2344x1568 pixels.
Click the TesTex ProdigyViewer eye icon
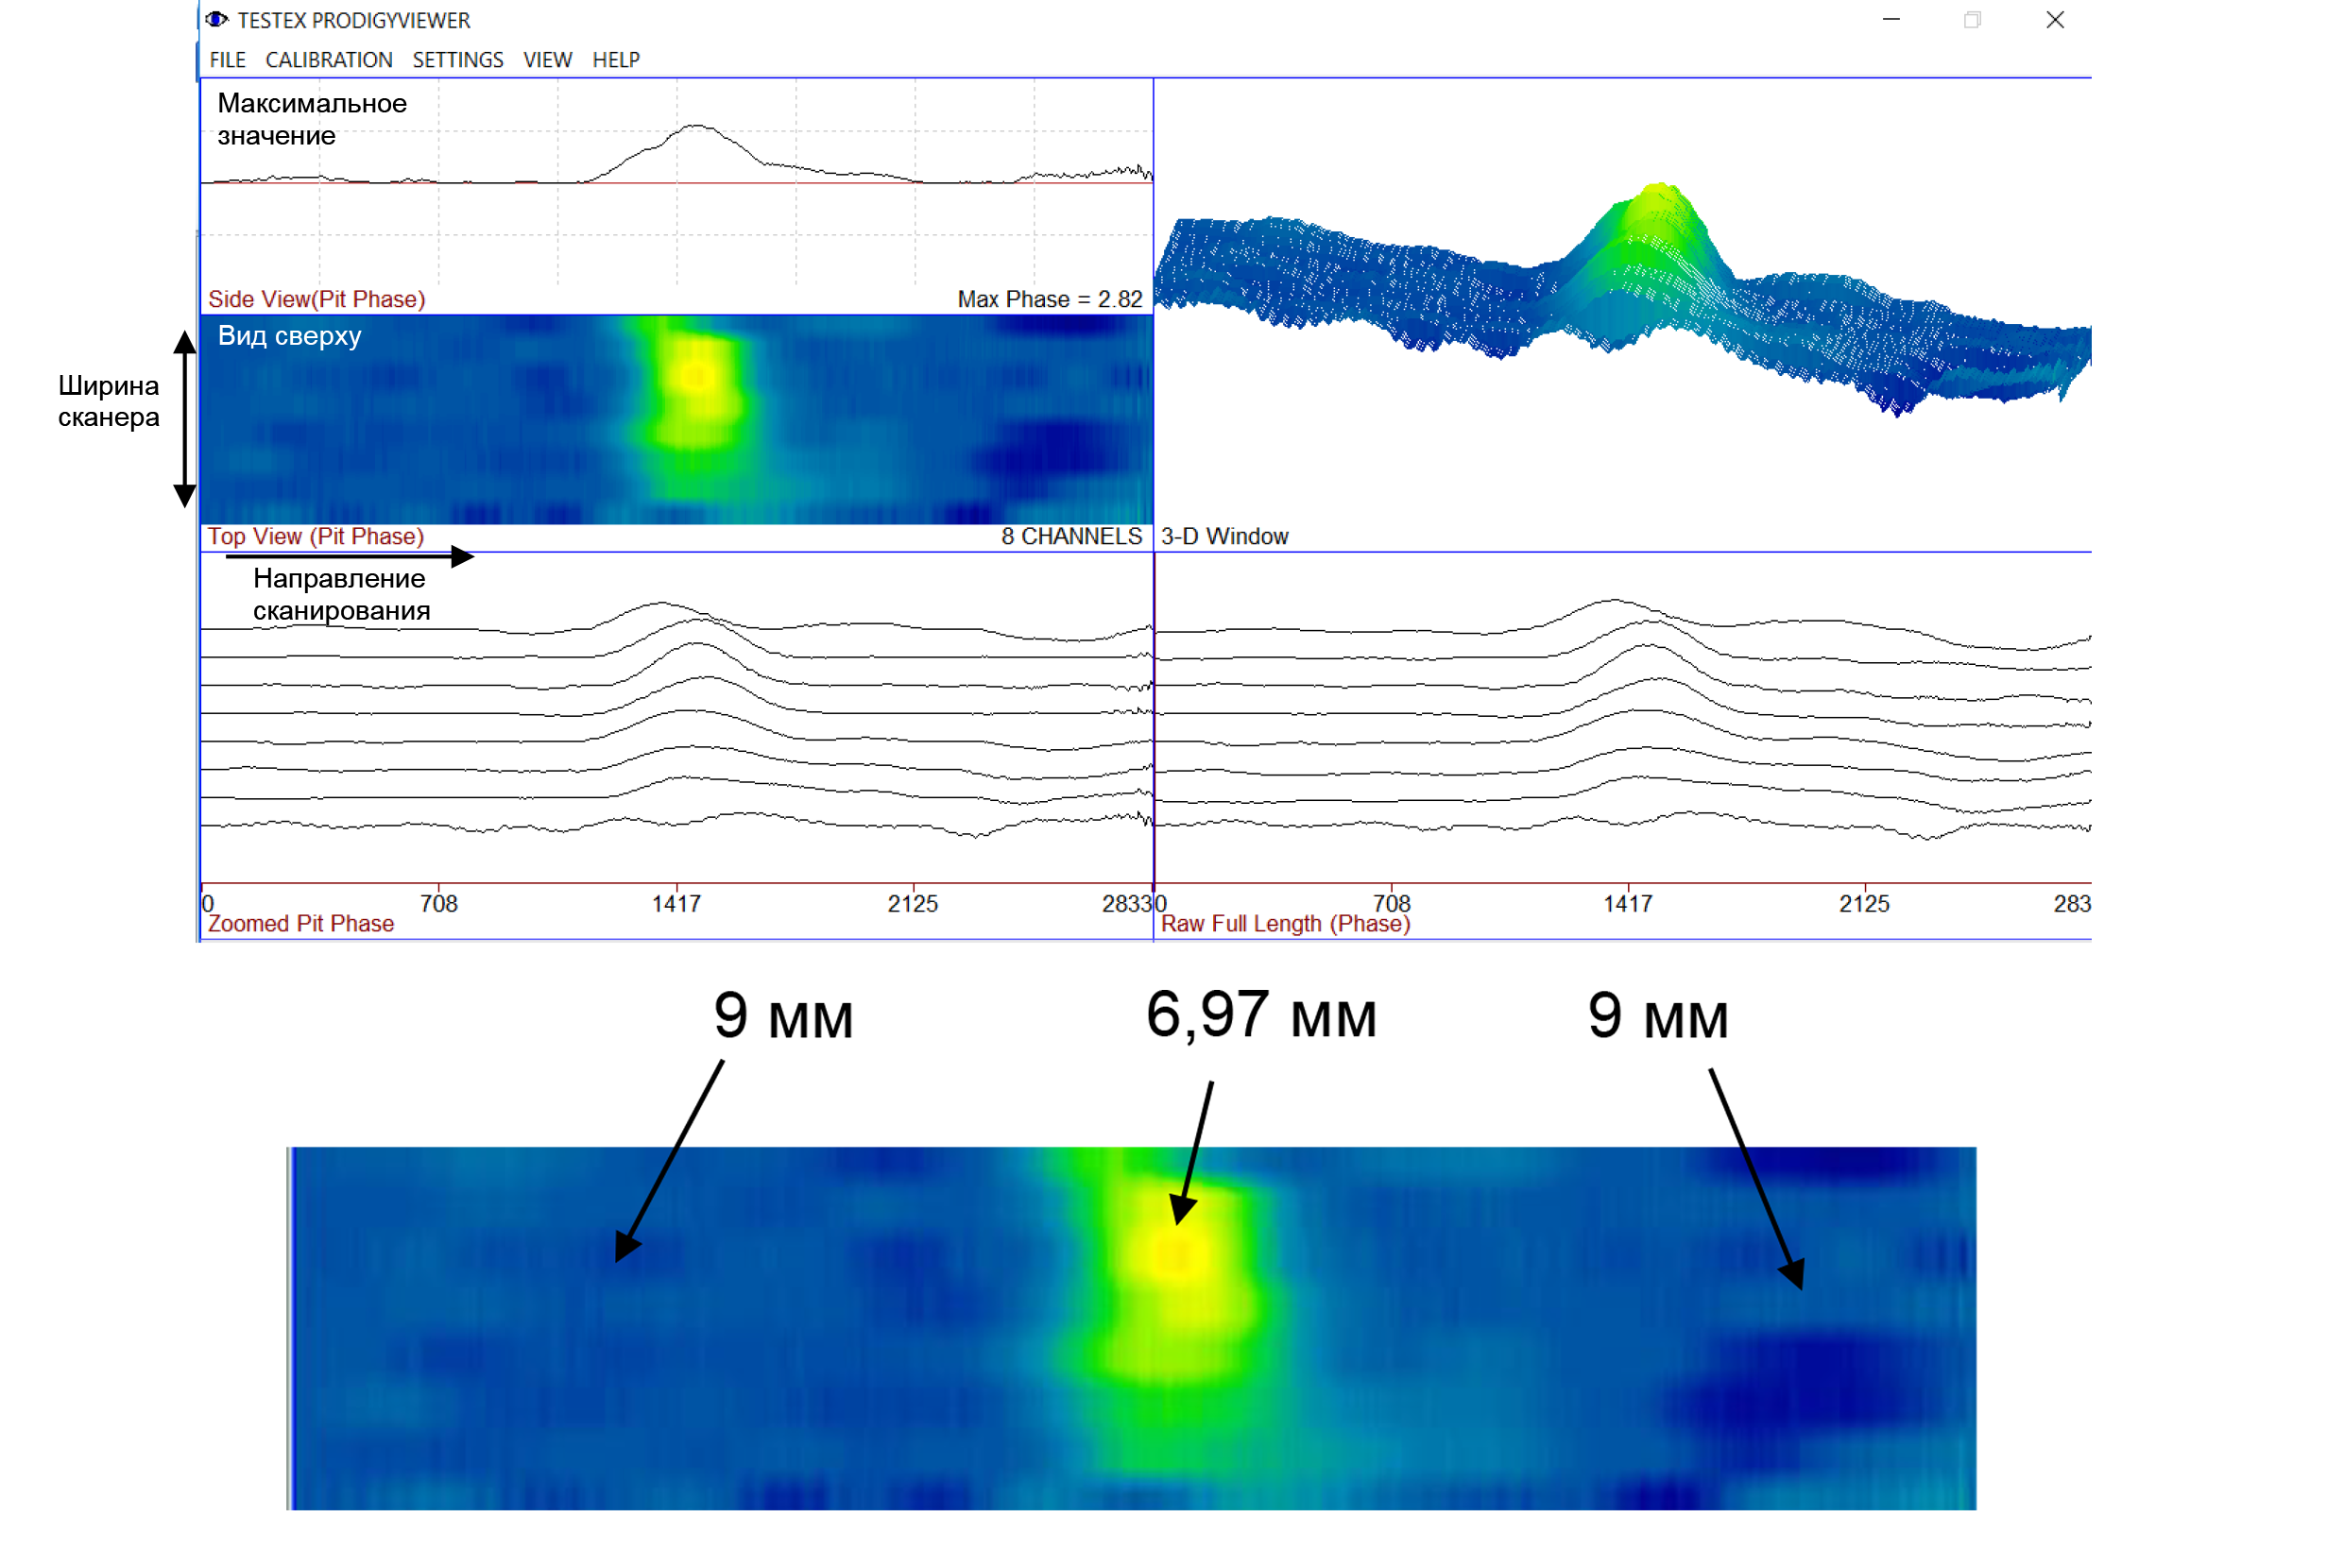[x=216, y=20]
